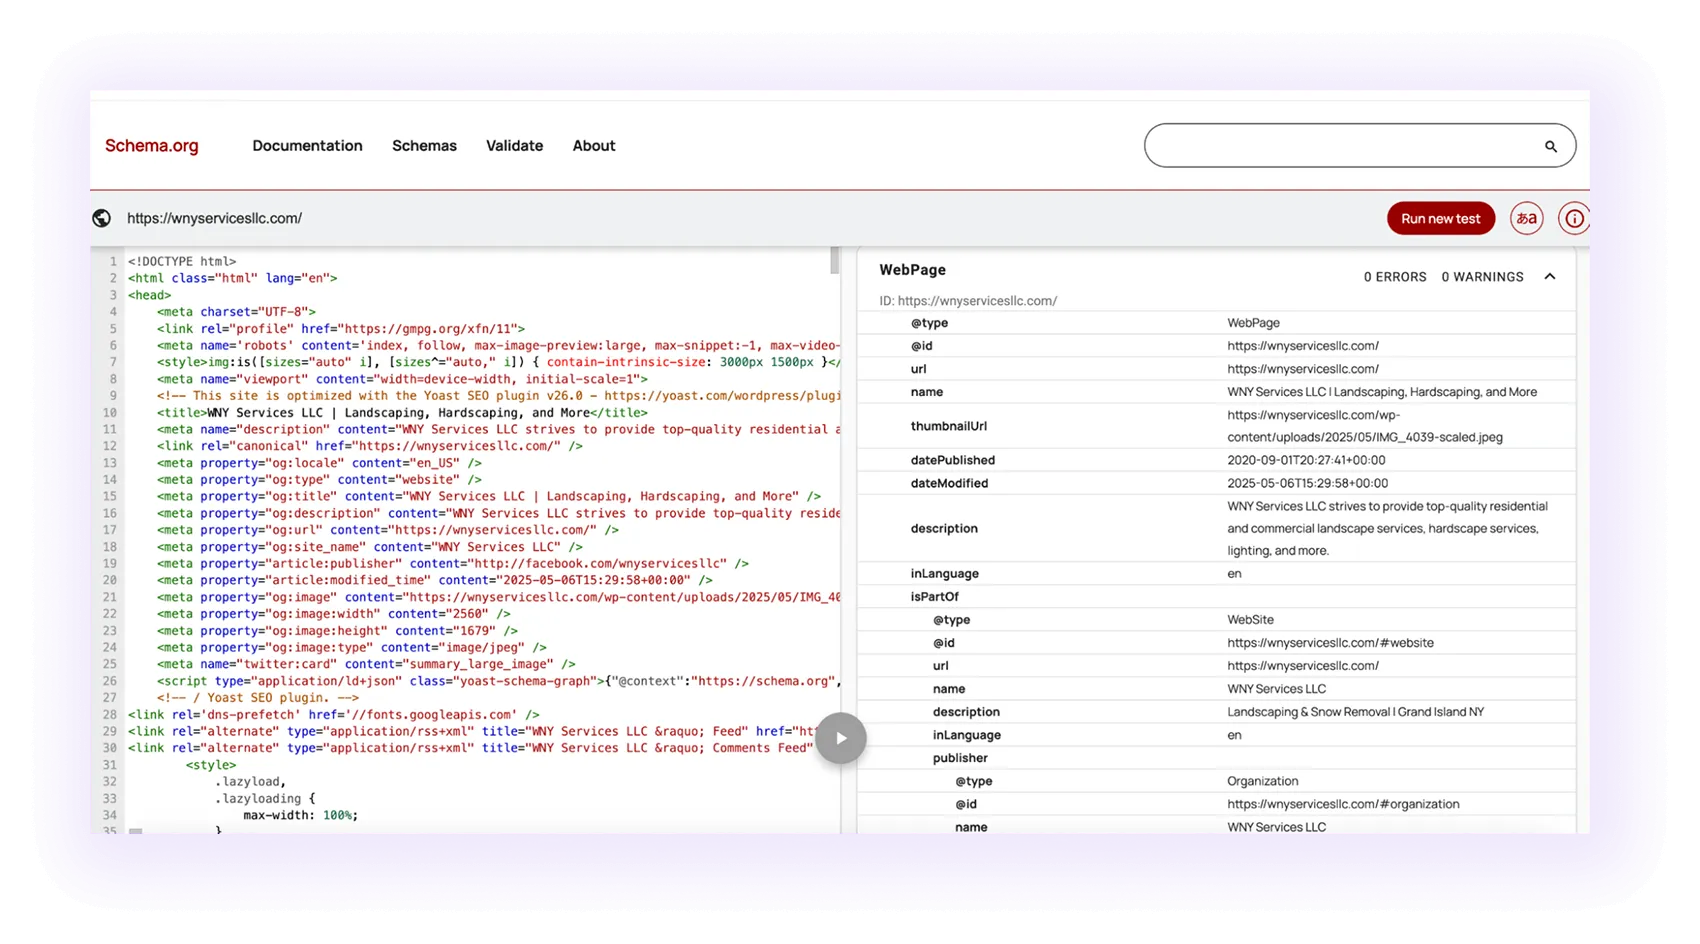Click the Run new test button
The width and height of the screenshot is (1700, 944).
1440,218
